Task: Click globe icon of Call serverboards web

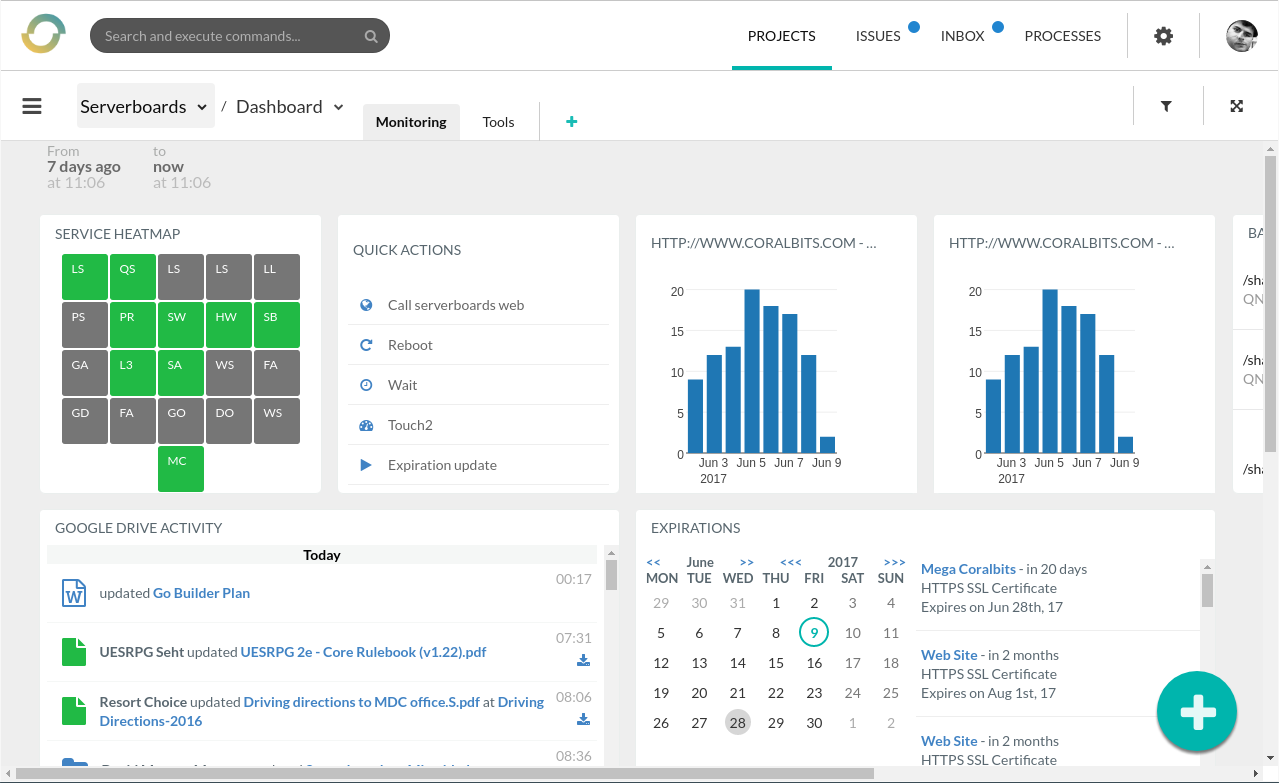Action: pyautogui.click(x=366, y=305)
